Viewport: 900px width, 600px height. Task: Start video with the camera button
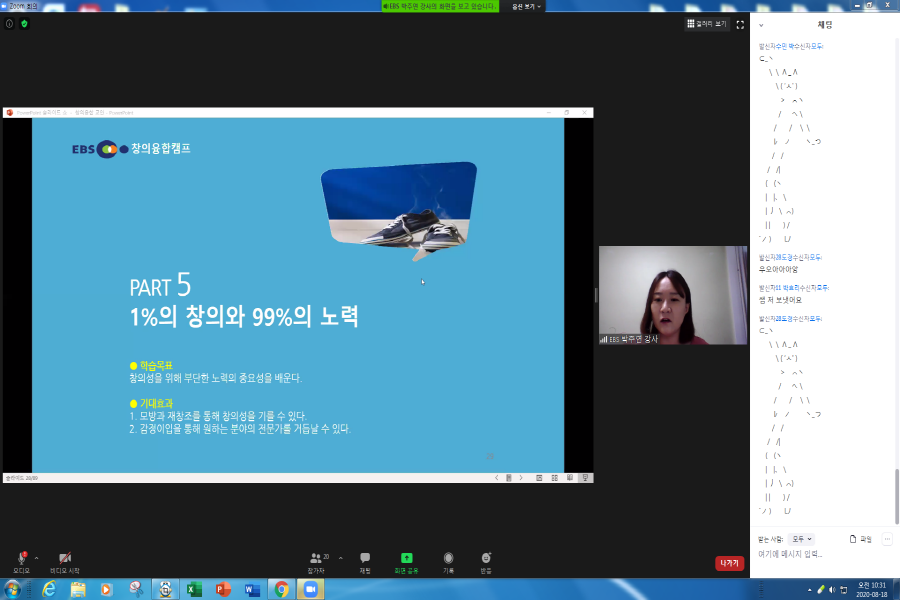[65, 558]
